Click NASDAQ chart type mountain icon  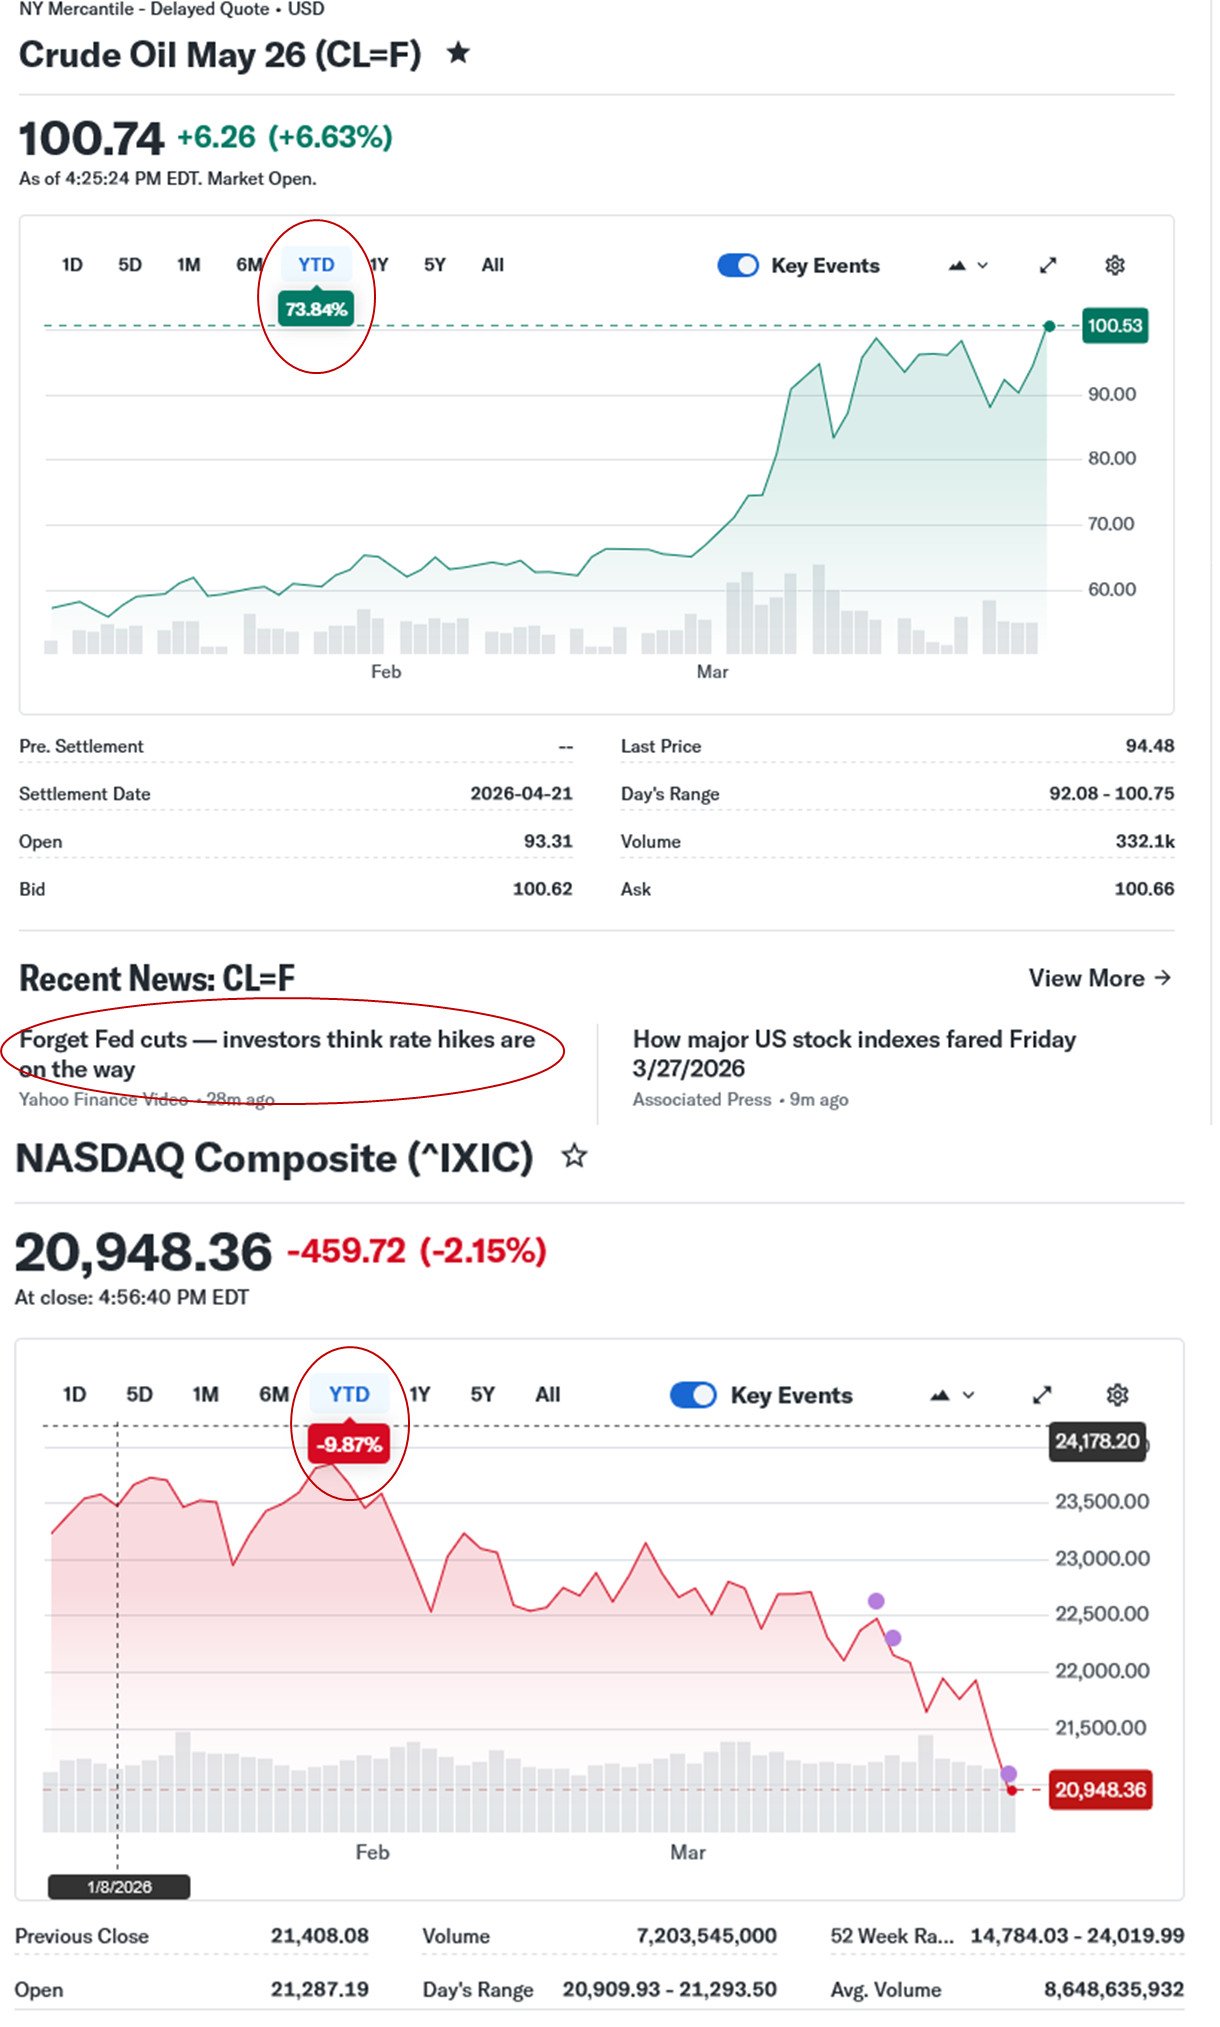(x=939, y=1396)
